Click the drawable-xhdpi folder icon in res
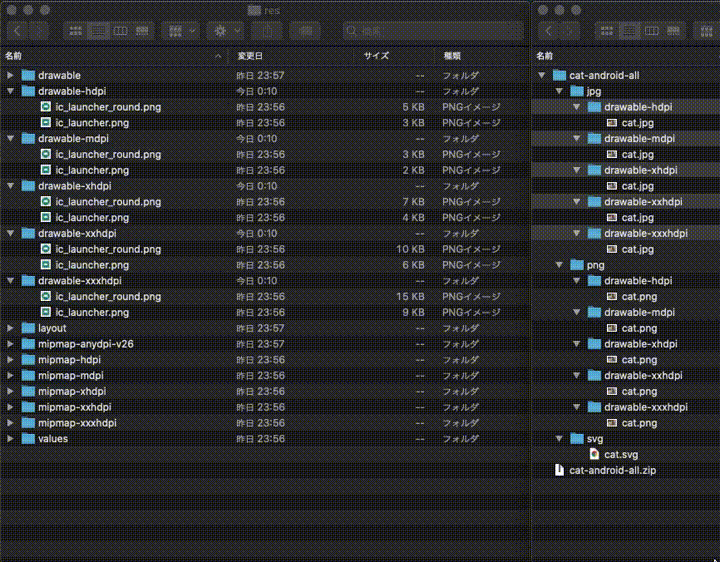 28,186
